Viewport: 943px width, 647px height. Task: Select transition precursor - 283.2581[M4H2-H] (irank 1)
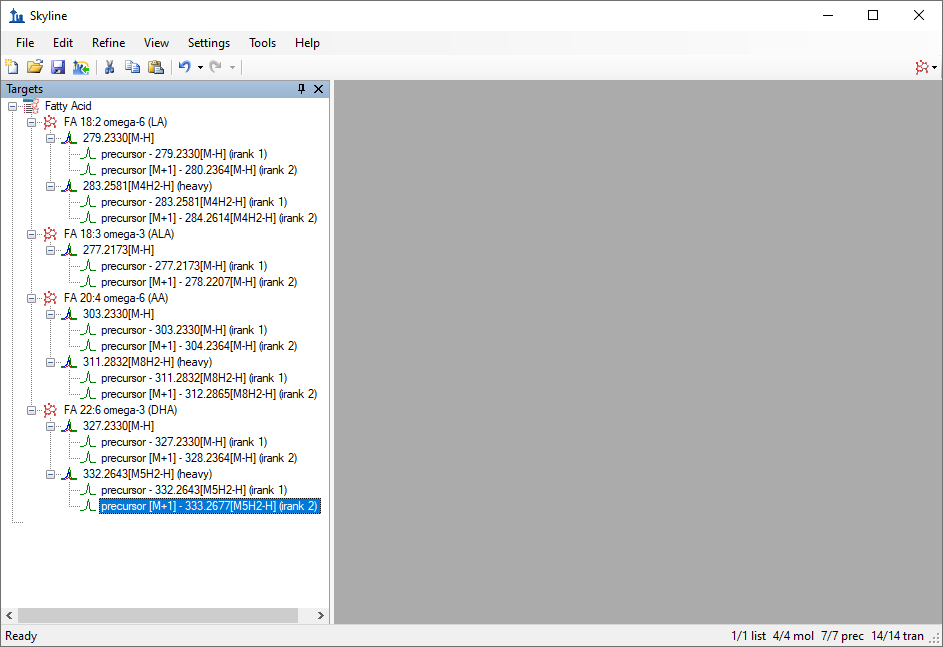point(194,202)
